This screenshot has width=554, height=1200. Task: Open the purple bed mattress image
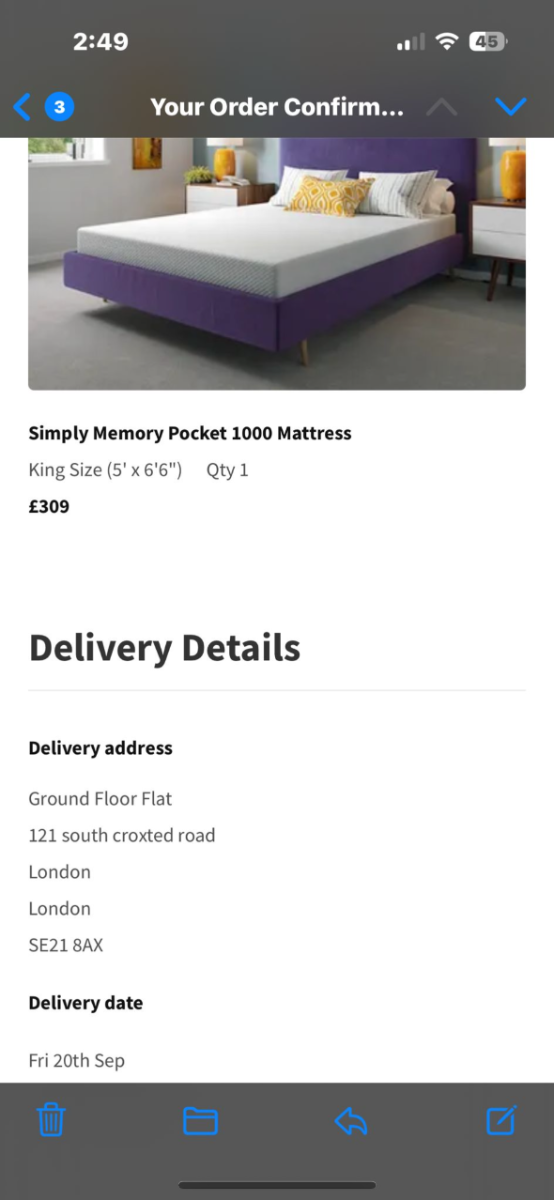(277, 264)
